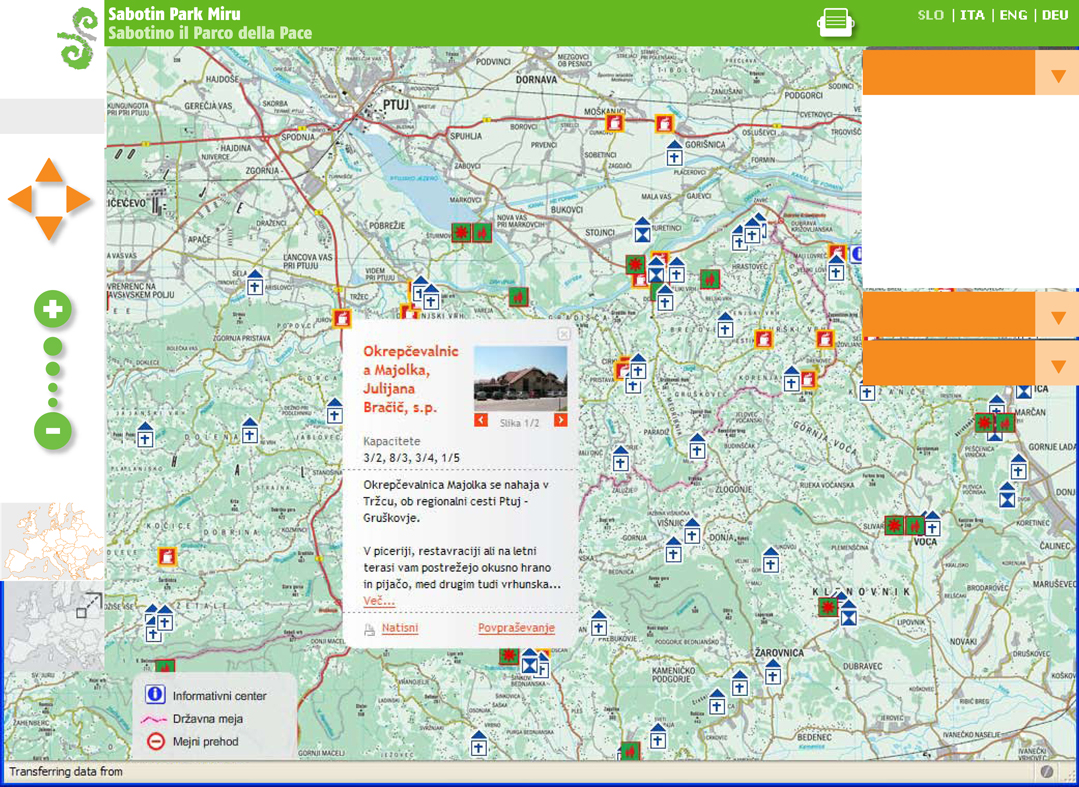
Task: Open the restaurant marker below Kočice label
Action: 167,556
